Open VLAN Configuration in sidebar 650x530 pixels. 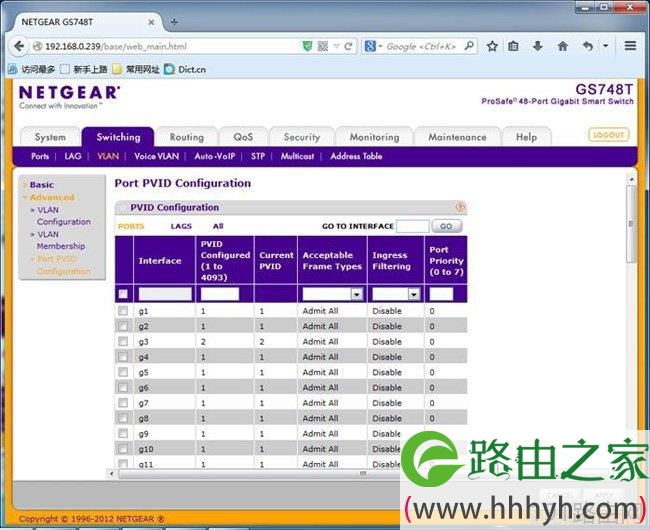click(x=63, y=215)
